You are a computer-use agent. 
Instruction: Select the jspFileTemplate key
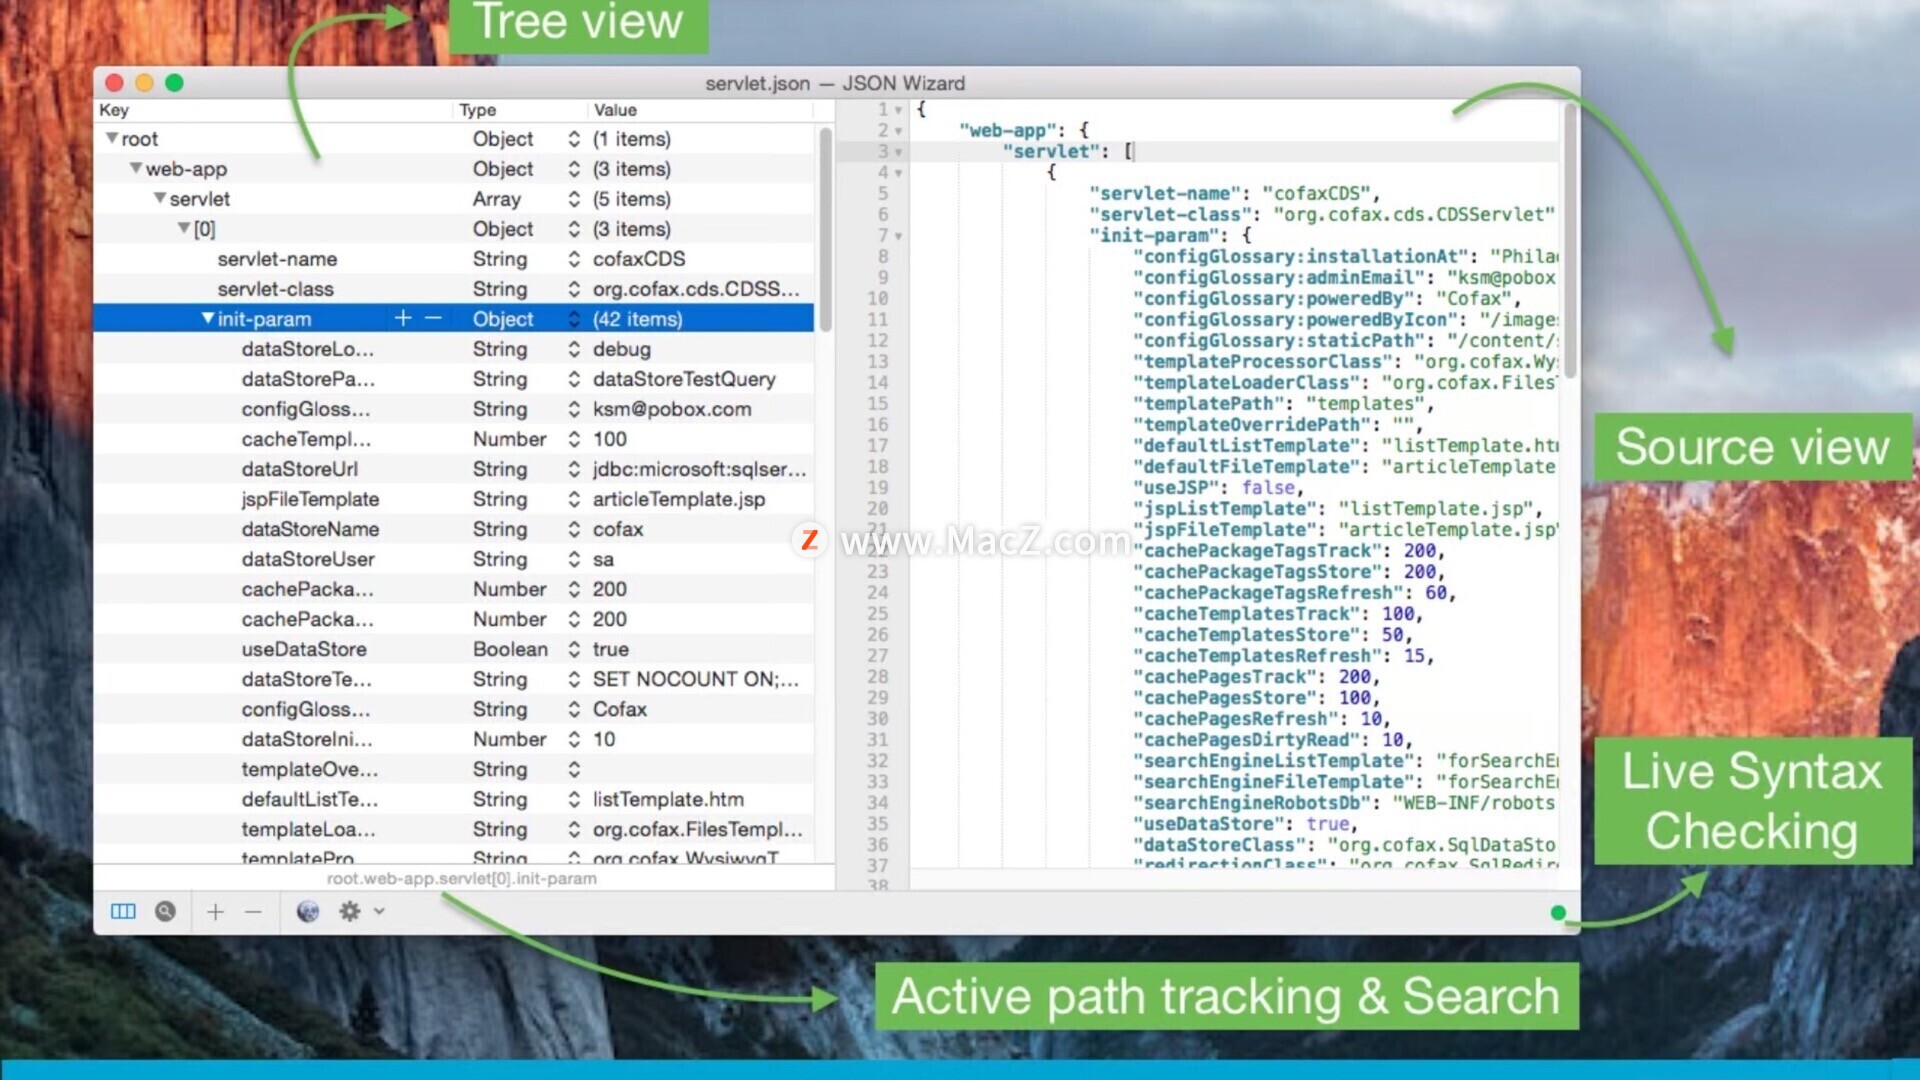pos(310,499)
